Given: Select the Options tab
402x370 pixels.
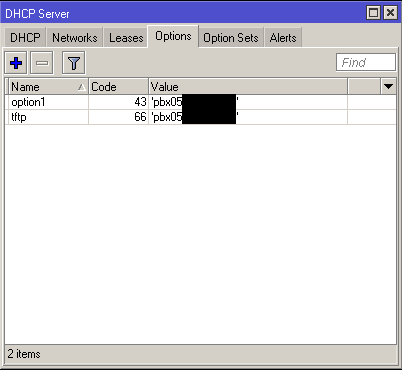Looking at the screenshot, I should pos(173,36).
